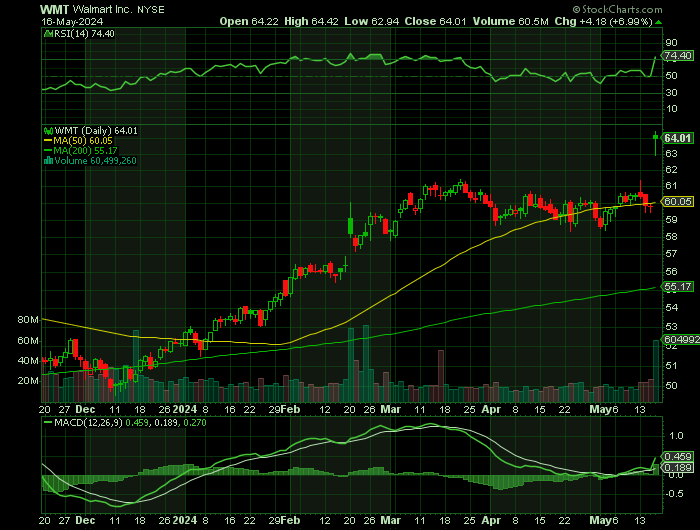
Task: Click the 2024 label on price chart date axis
Action: [185, 409]
